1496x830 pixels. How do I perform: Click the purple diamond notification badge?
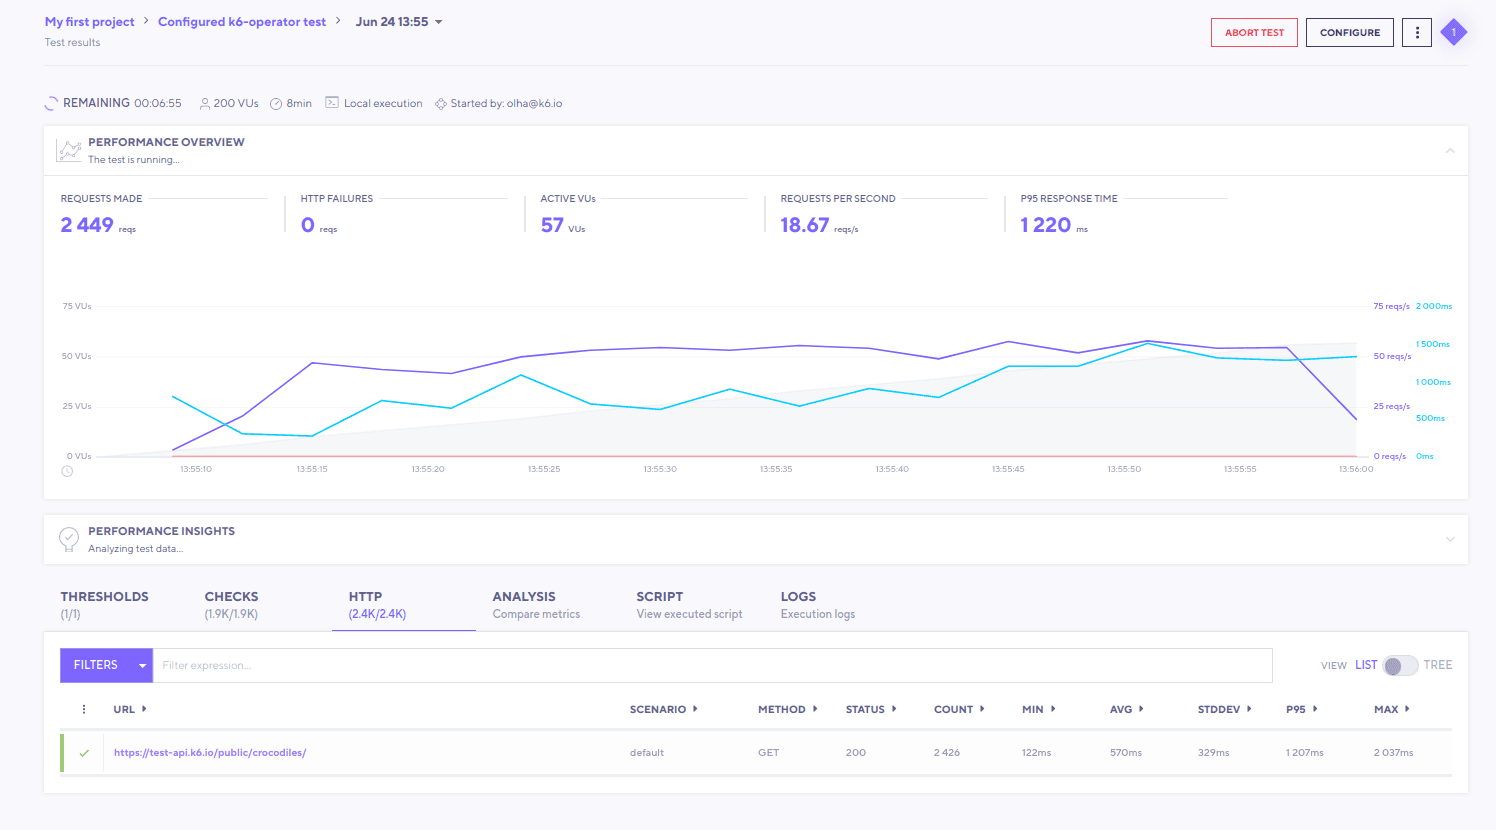coord(1453,33)
